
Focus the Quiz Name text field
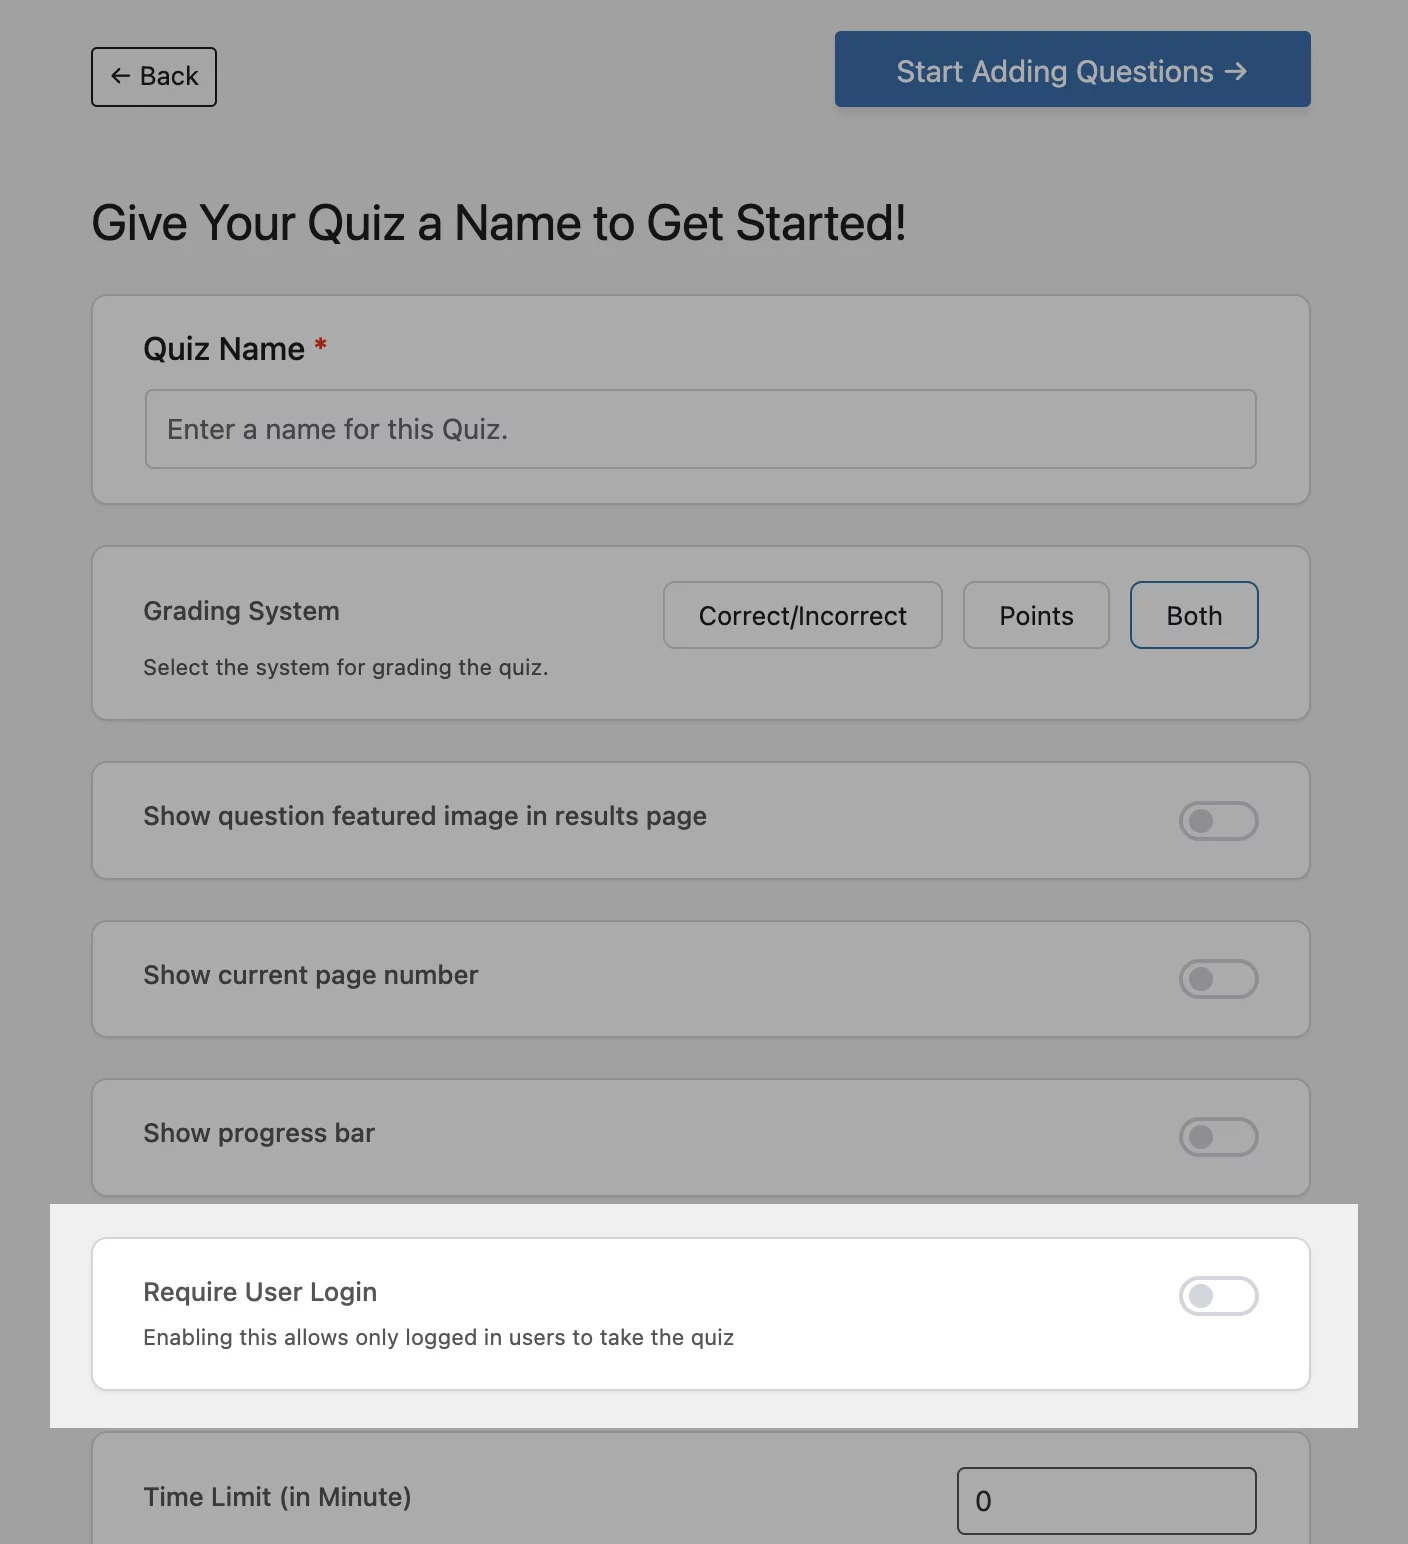tap(700, 429)
